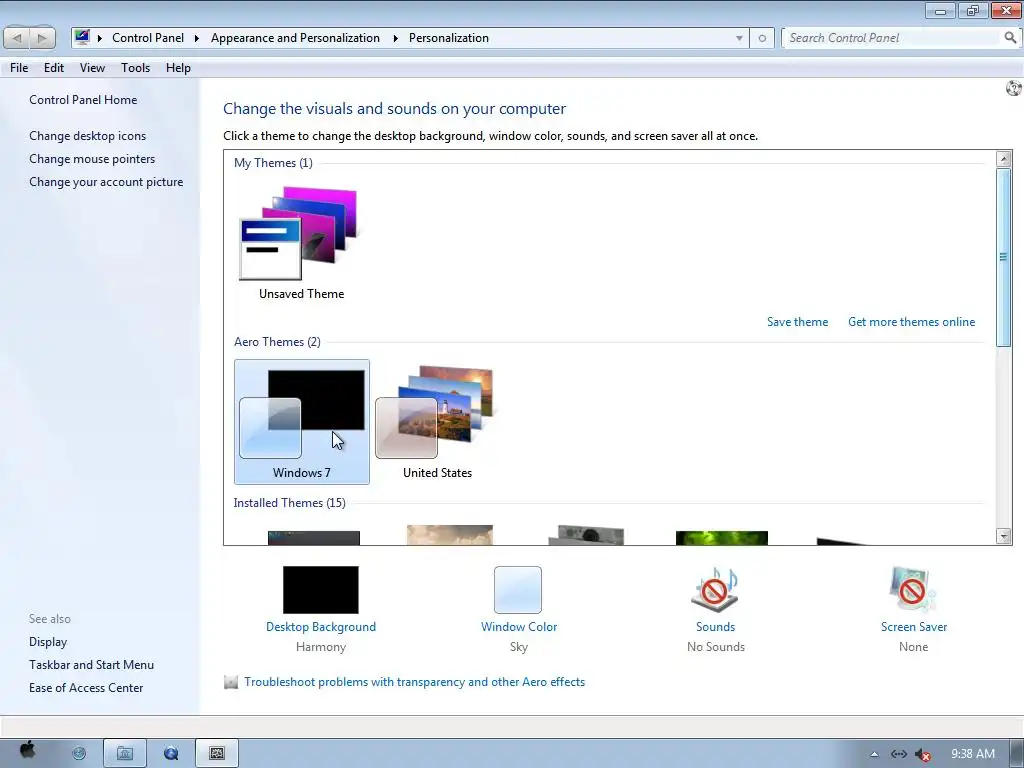
Task: Go back with the Back arrow button
Action: click(17, 38)
